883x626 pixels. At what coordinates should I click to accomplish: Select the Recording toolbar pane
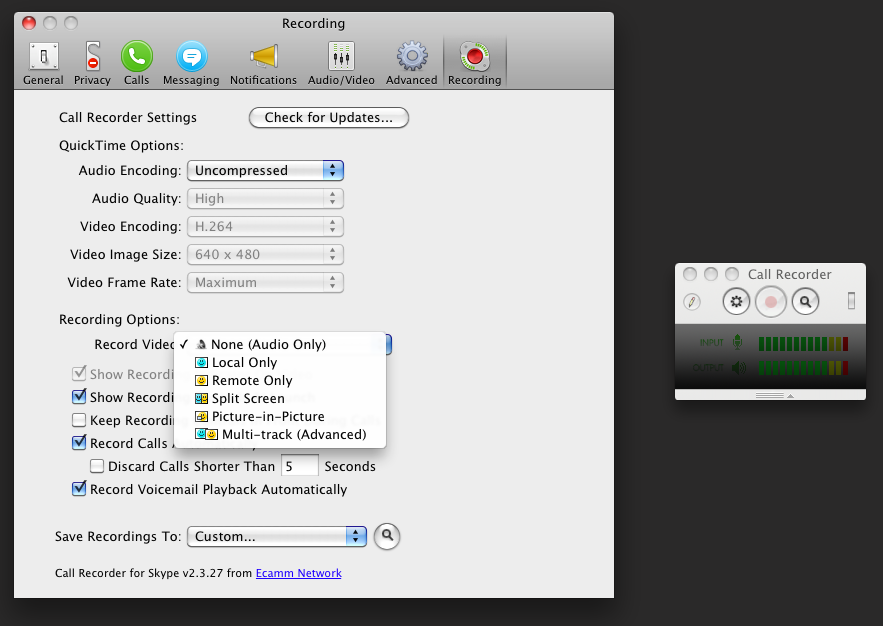pos(475,64)
